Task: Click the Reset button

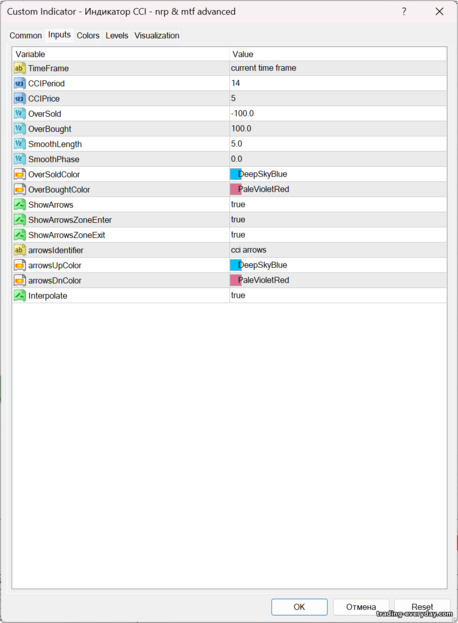Action: coord(422,607)
